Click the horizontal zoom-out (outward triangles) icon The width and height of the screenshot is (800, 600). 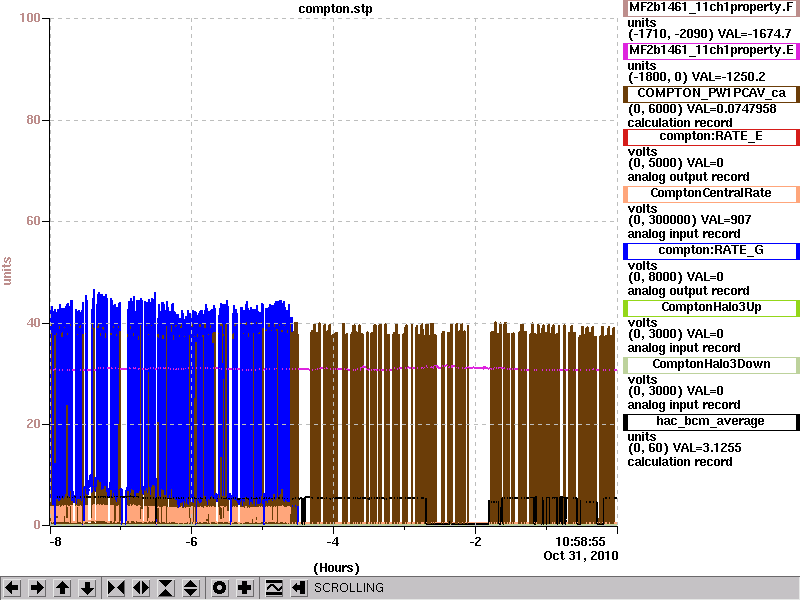coord(141,588)
